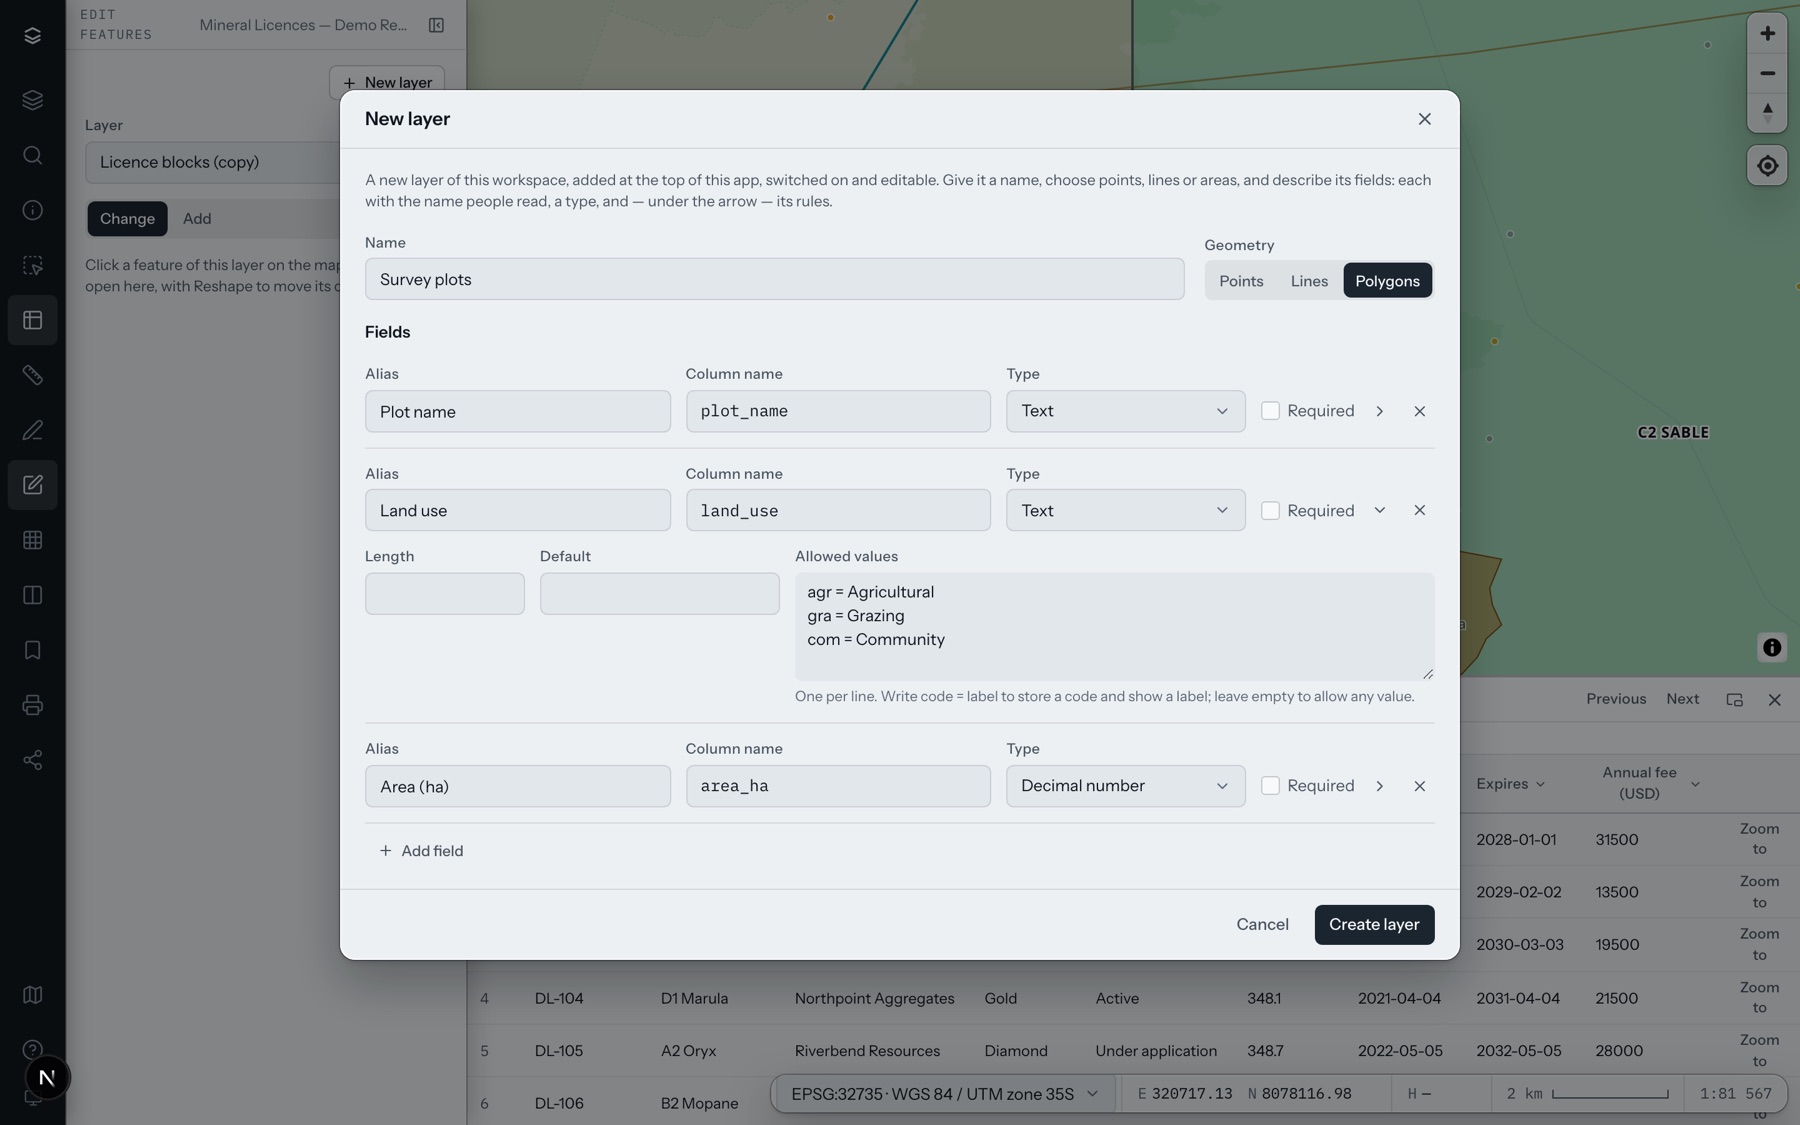Switch to the Change tab
The height and width of the screenshot is (1125, 1800).
(127, 219)
